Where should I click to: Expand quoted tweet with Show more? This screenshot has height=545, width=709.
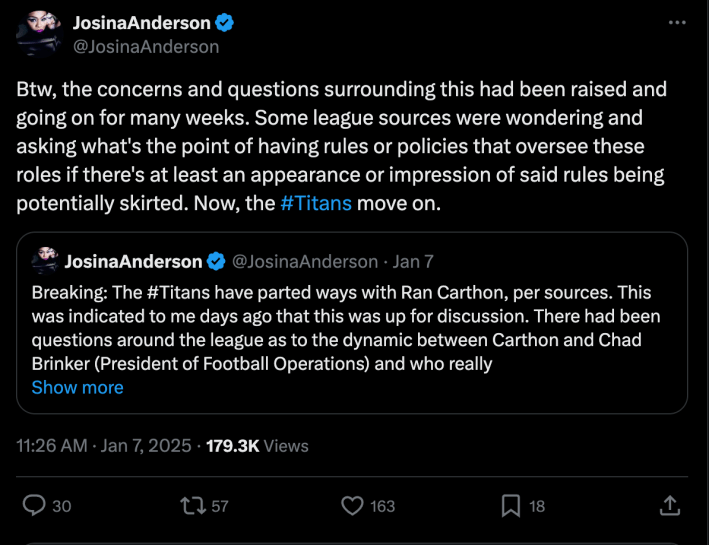click(78, 387)
